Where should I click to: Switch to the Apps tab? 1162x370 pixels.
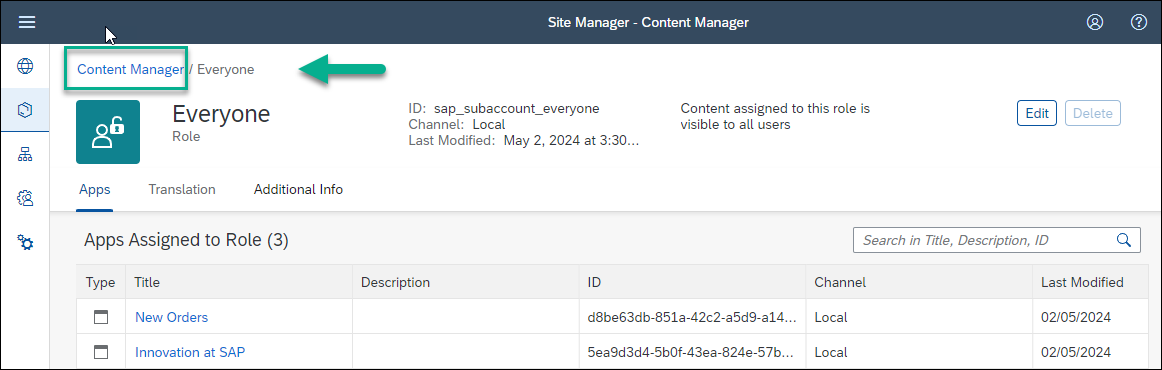pos(95,190)
